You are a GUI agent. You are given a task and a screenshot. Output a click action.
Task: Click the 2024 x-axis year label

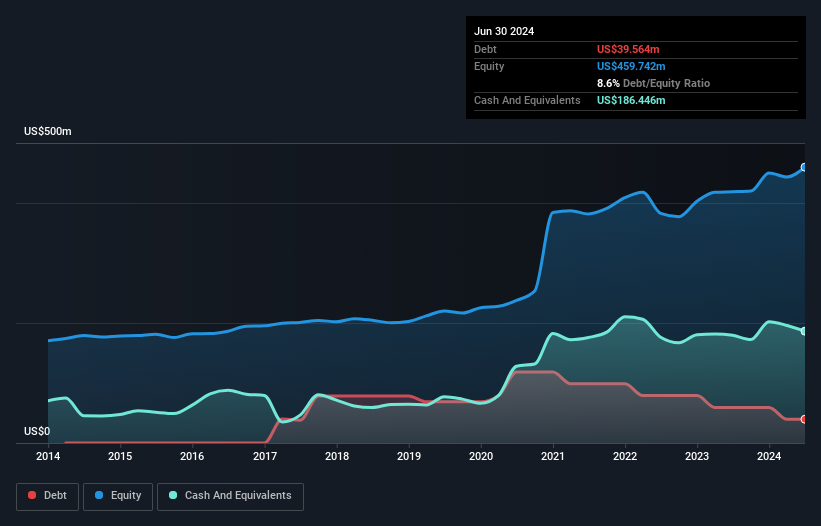click(770, 457)
